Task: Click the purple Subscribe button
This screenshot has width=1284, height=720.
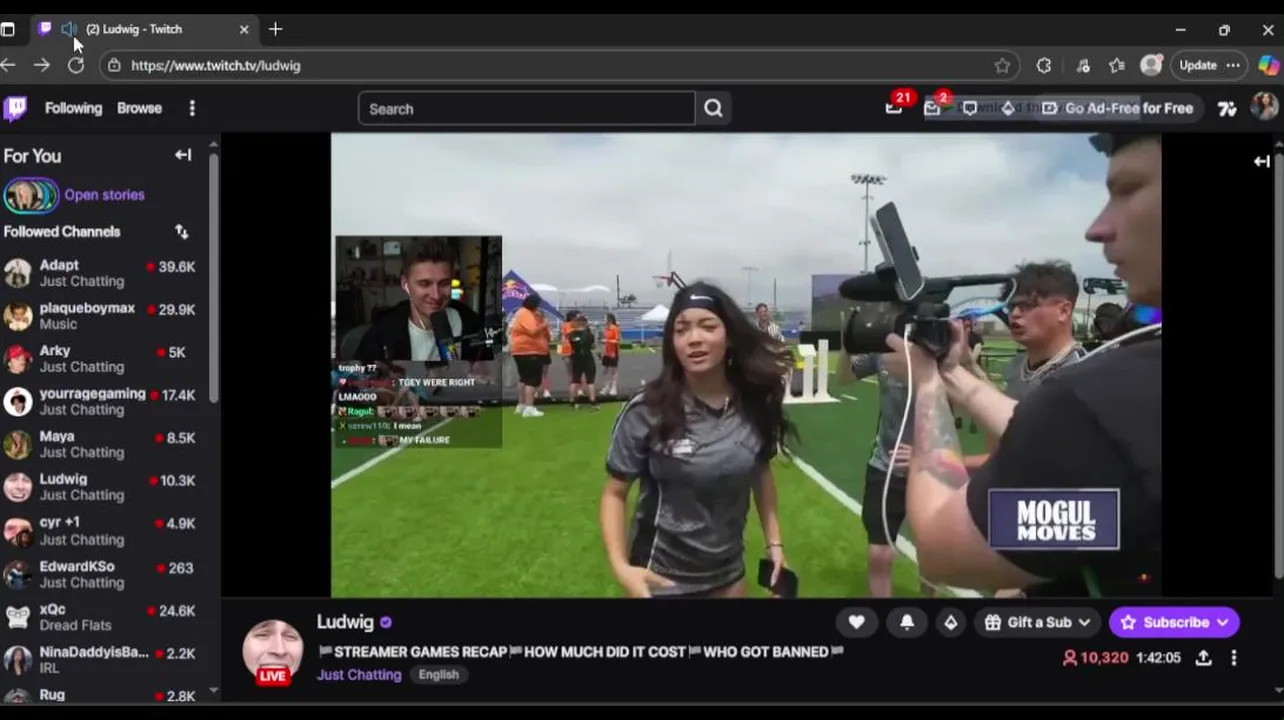Action: 1174,622
